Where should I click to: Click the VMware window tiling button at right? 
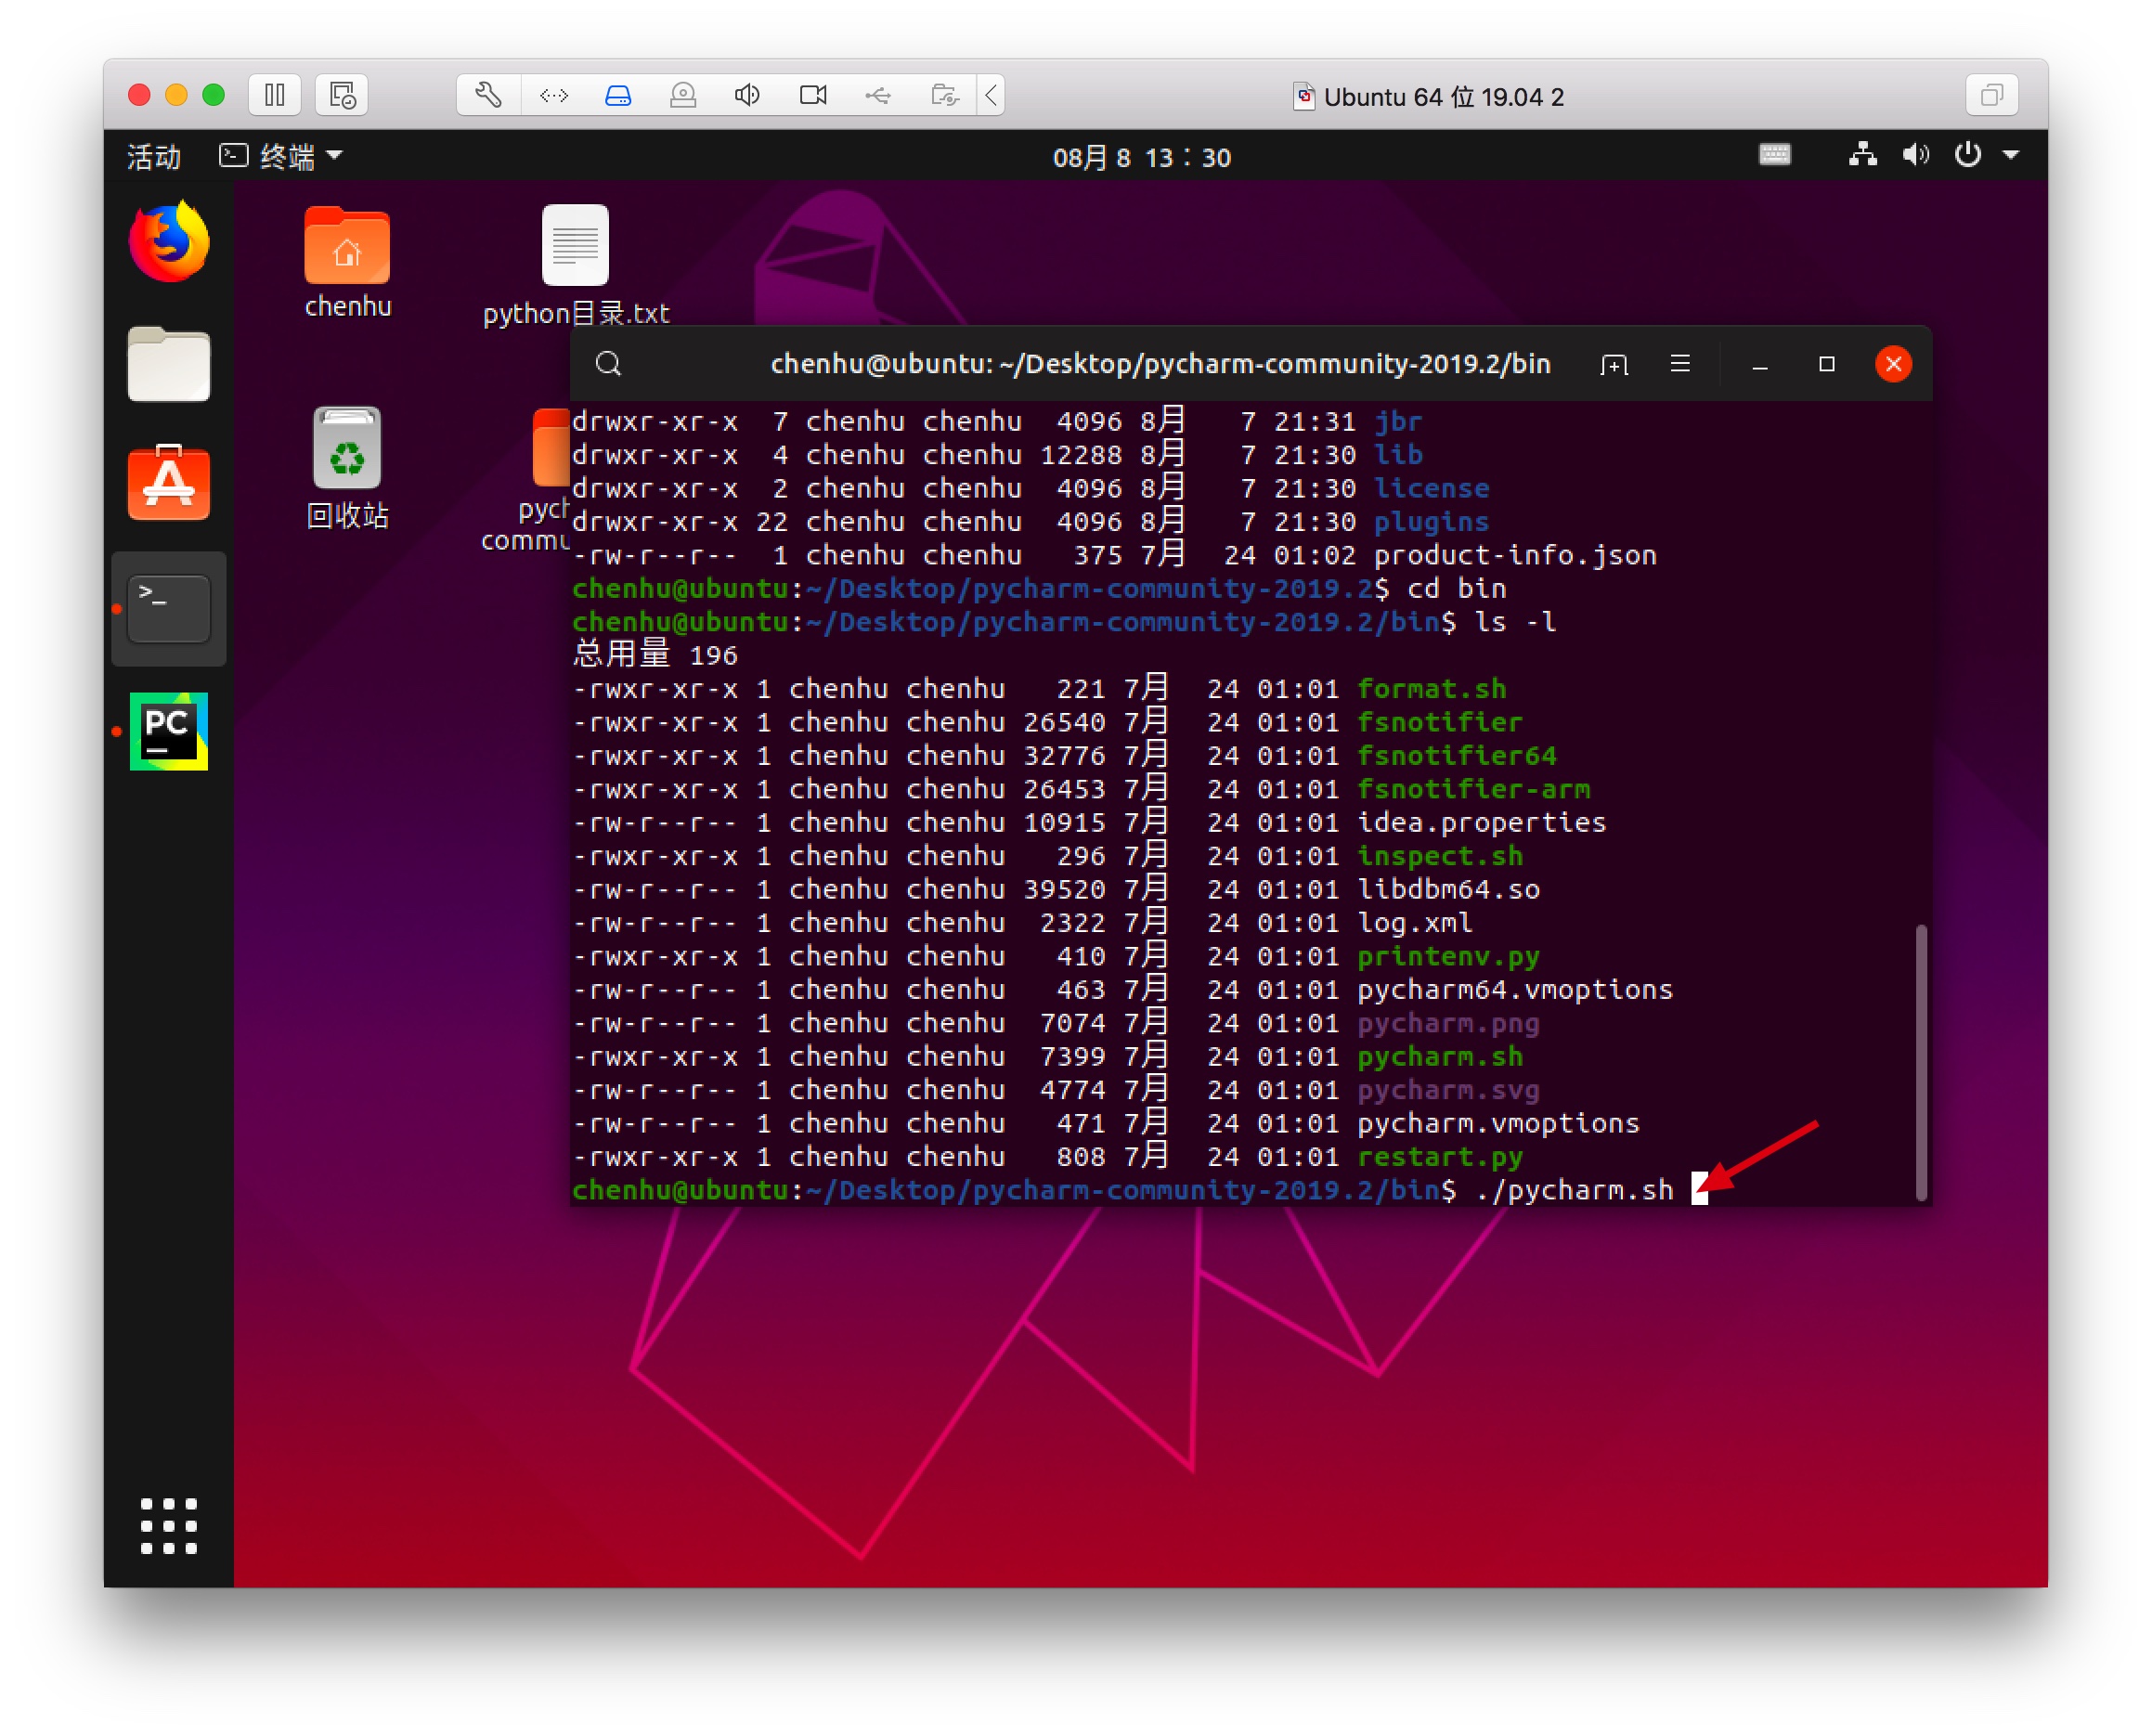pos(1991,95)
